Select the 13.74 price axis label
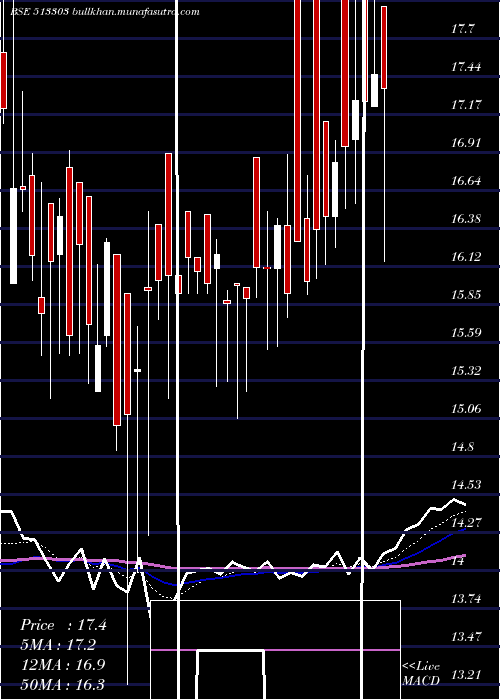Image resolution: width=500 pixels, height=700 pixels. pos(466,599)
